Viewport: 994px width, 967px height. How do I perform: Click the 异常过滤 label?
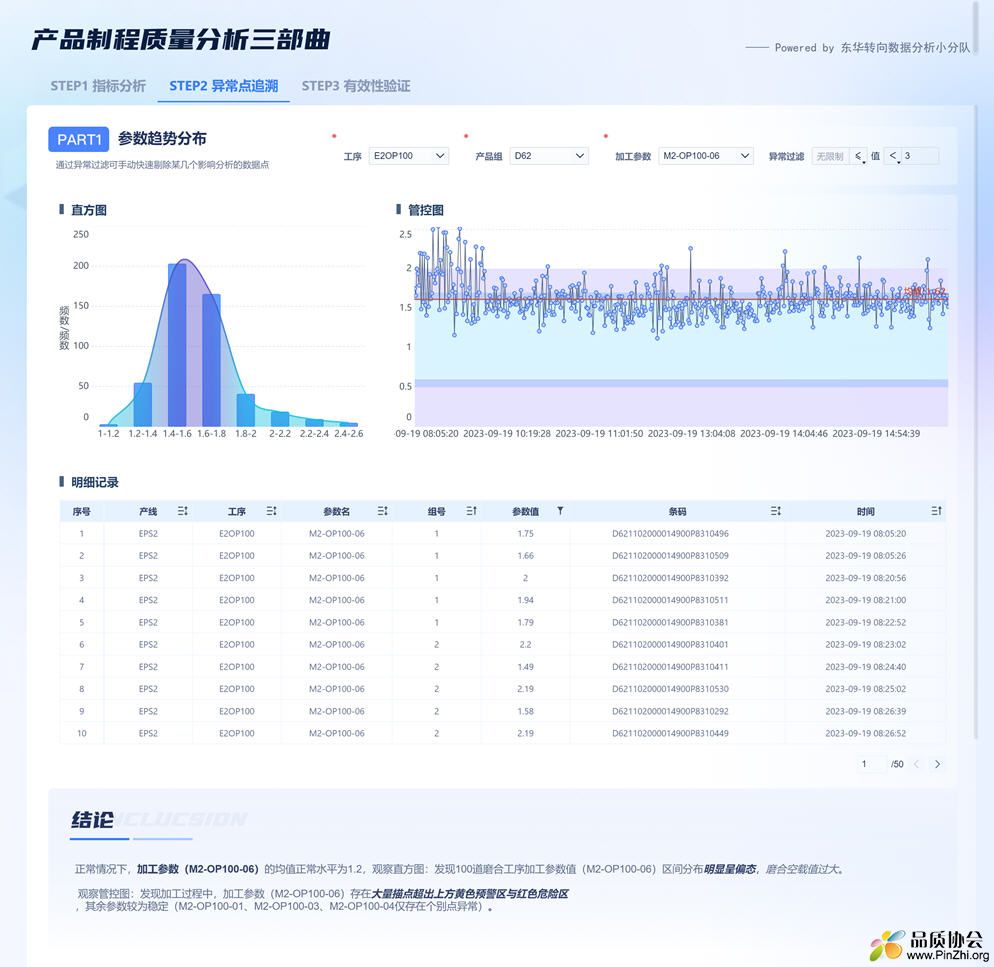(x=786, y=157)
